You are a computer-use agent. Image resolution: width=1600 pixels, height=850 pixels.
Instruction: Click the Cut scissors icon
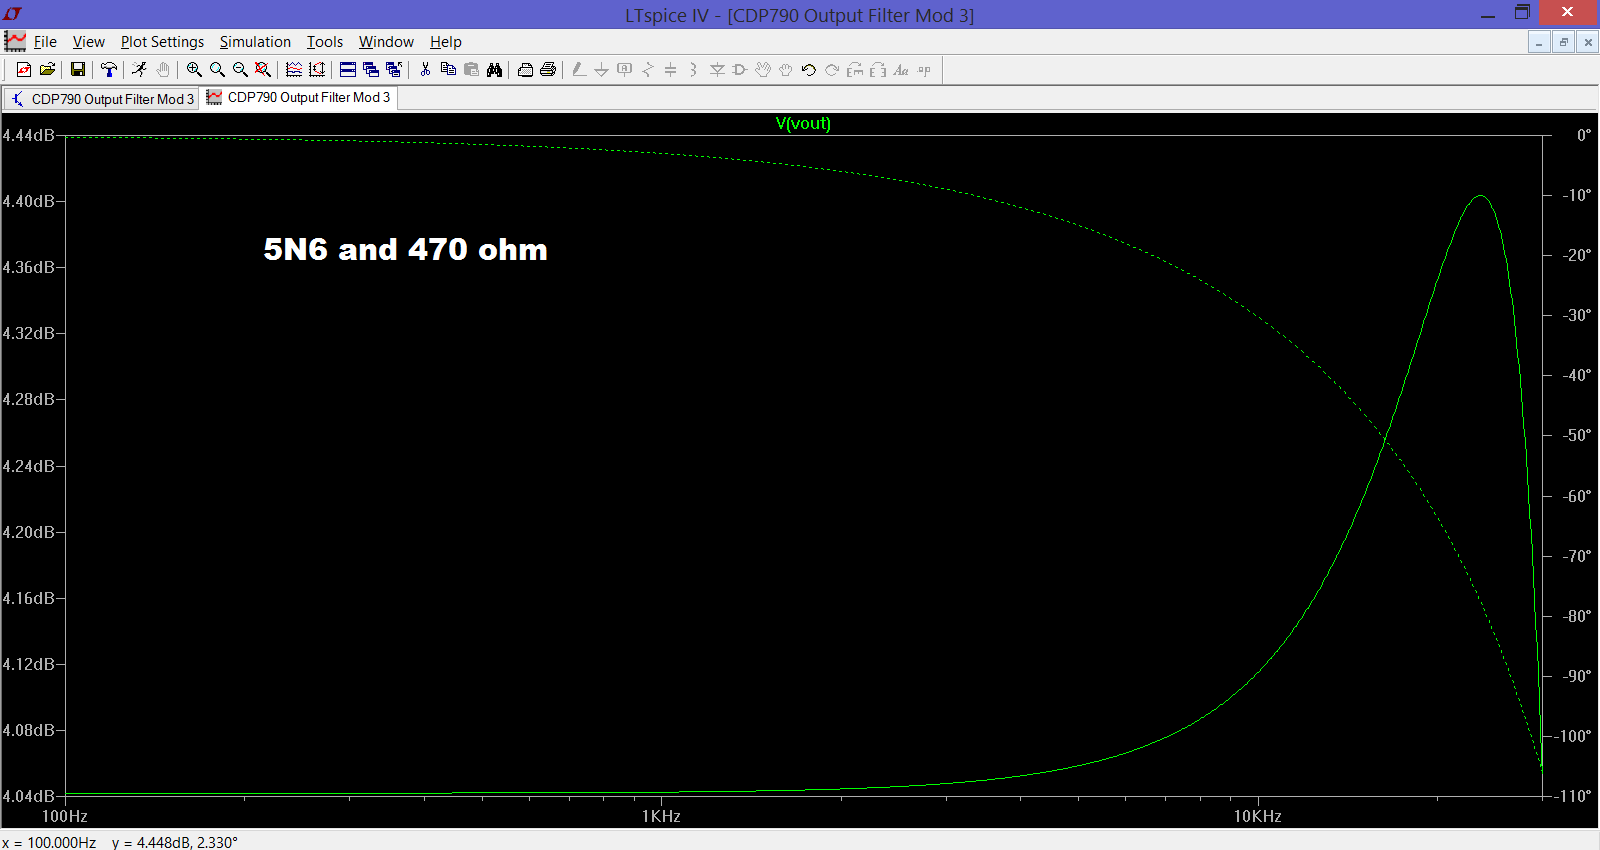click(x=425, y=69)
